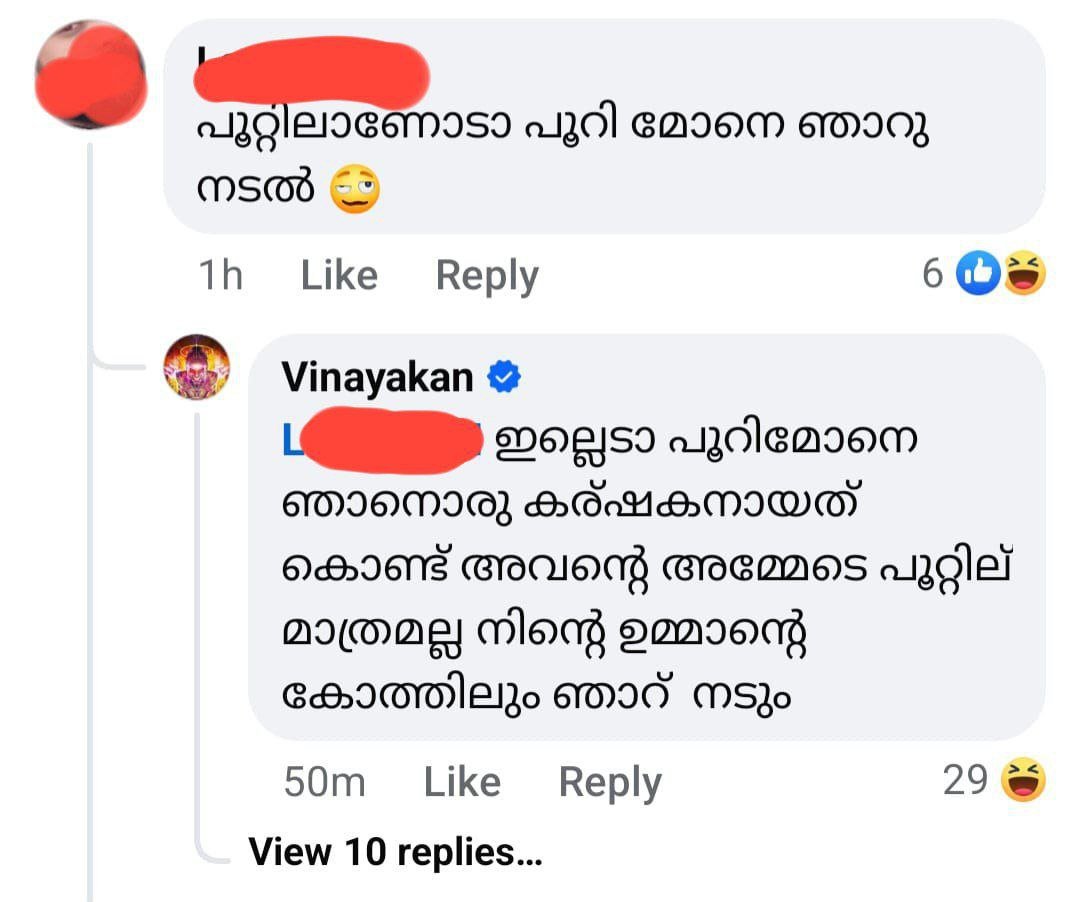Click the laughing reaction emoji beside count 6

coord(1024,274)
